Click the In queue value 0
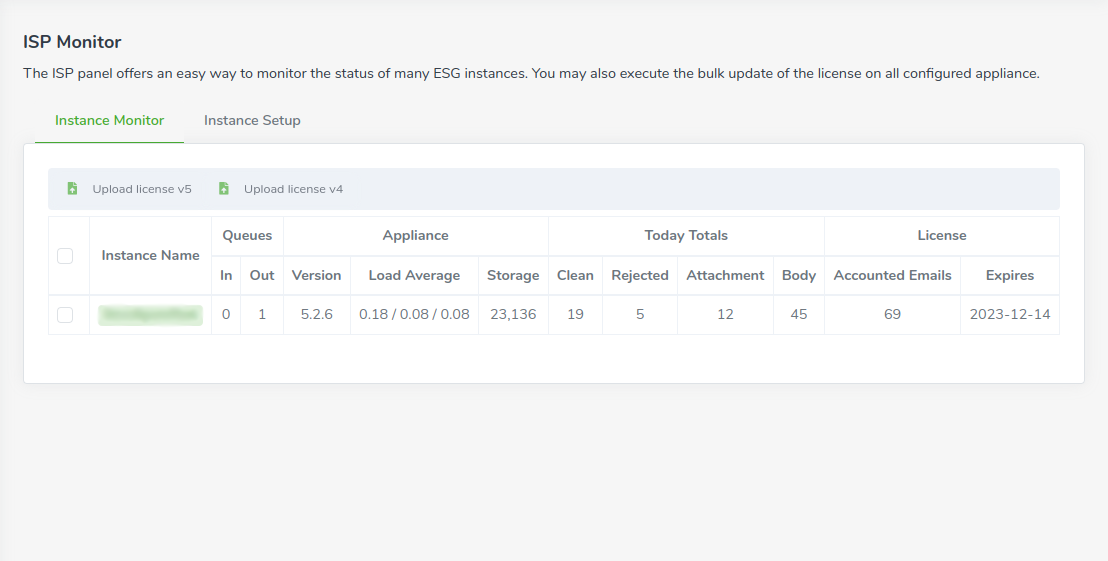This screenshot has width=1108, height=561. coord(226,314)
